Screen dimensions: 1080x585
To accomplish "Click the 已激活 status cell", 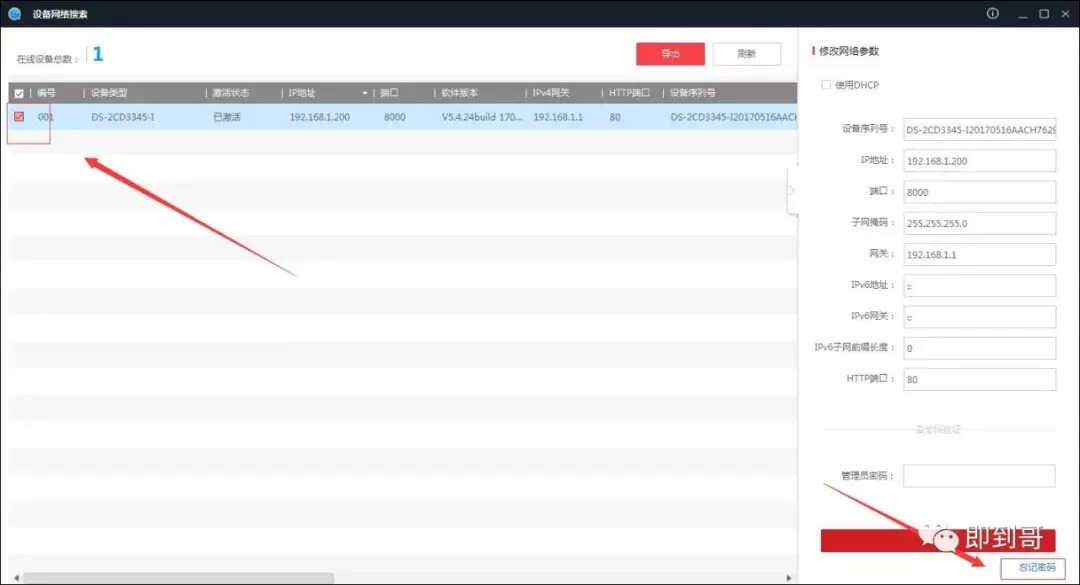I will point(227,117).
